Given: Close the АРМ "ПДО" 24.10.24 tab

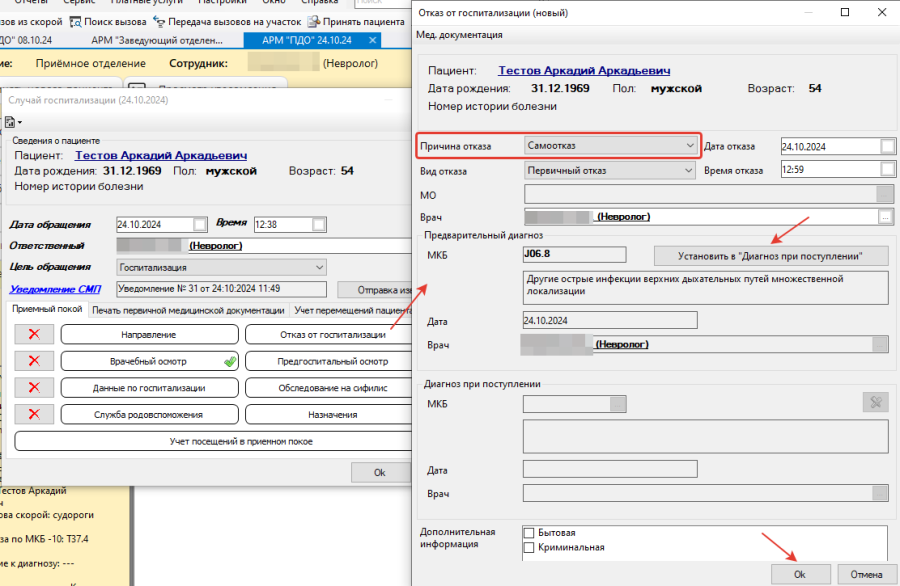Looking at the screenshot, I should pos(373,40).
